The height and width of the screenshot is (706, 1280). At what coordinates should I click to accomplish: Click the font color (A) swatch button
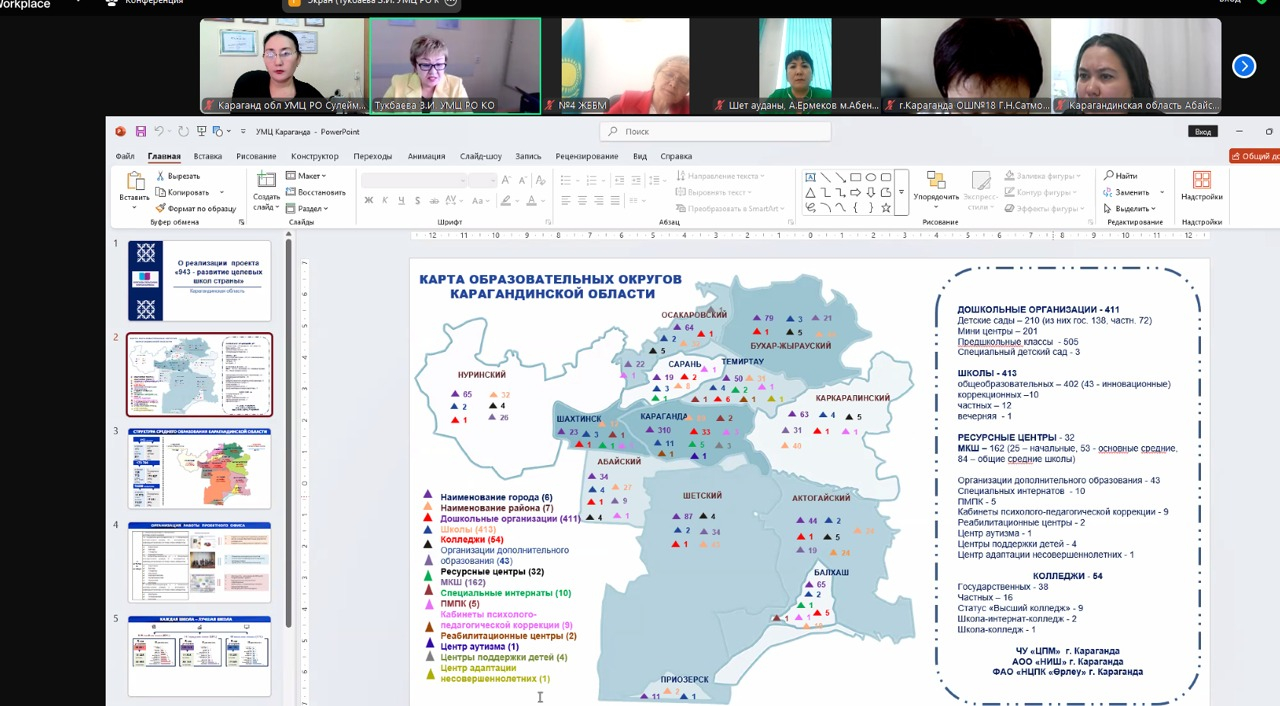point(532,200)
